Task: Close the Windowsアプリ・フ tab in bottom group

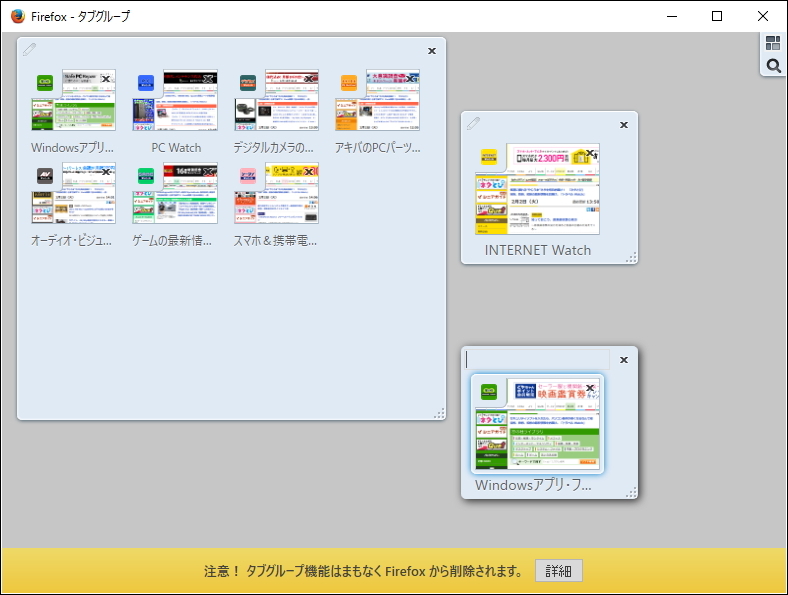Action: tap(590, 388)
